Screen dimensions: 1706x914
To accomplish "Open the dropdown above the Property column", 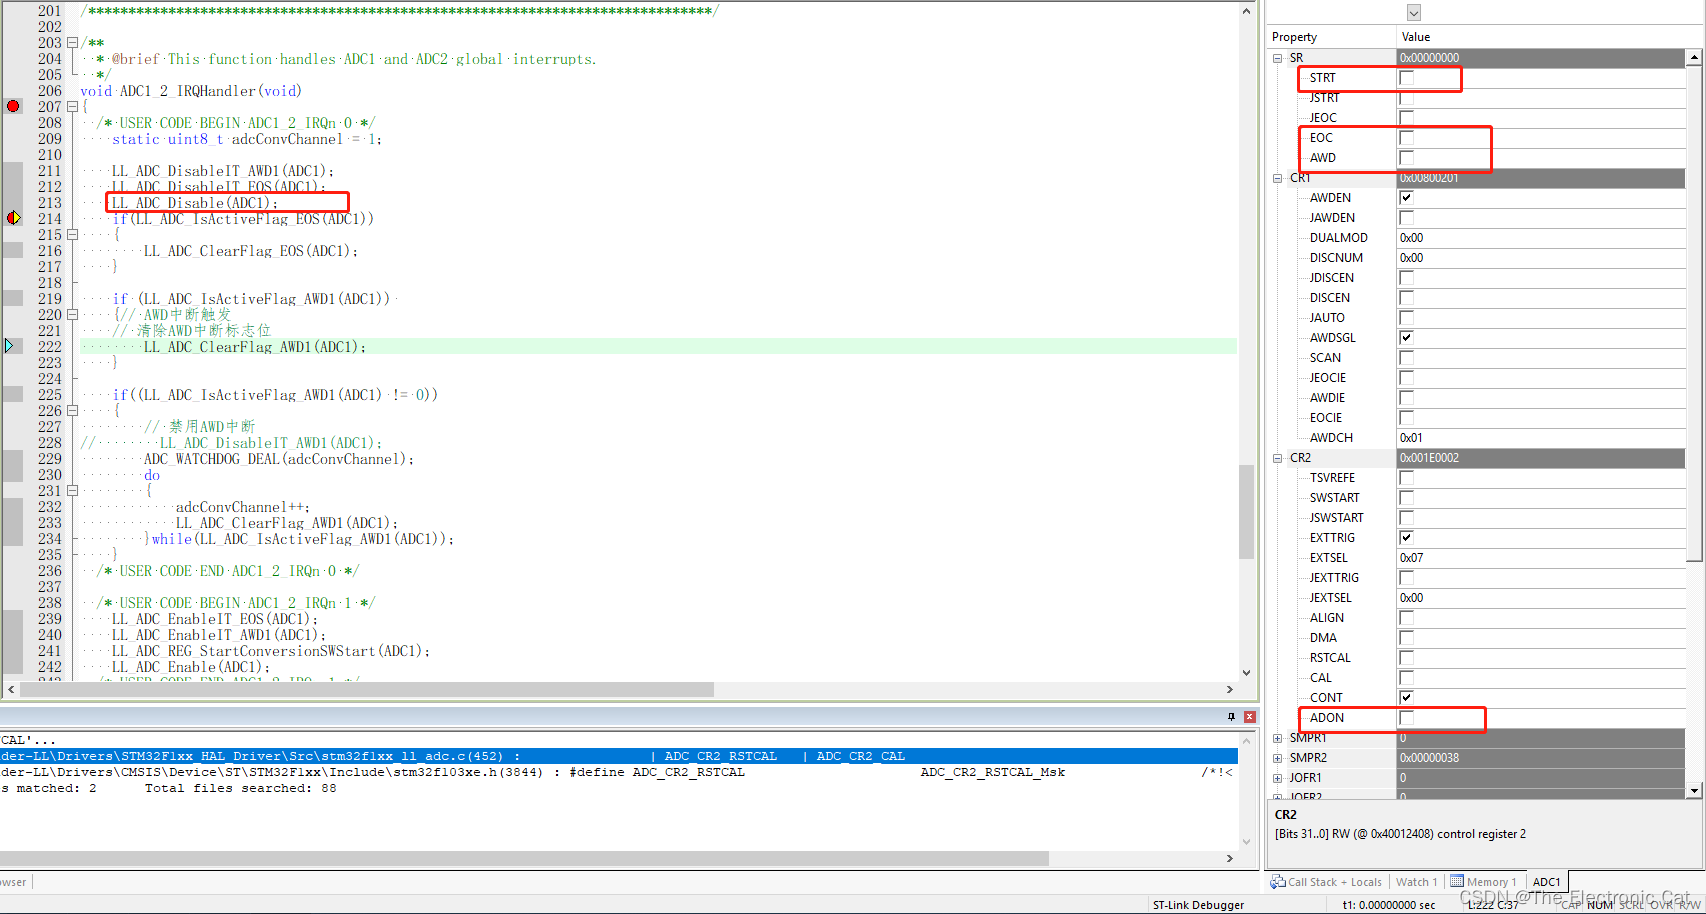I will point(1413,13).
